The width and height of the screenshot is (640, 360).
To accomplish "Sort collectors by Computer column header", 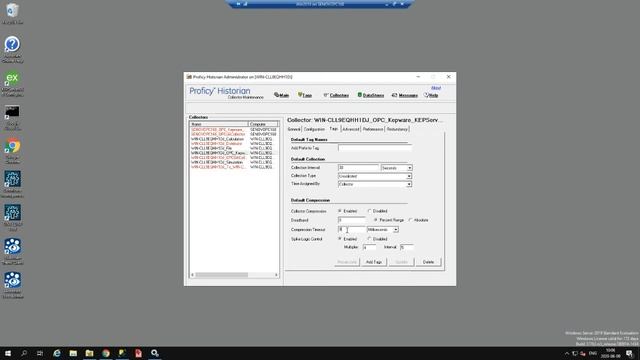I will point(263,124).
